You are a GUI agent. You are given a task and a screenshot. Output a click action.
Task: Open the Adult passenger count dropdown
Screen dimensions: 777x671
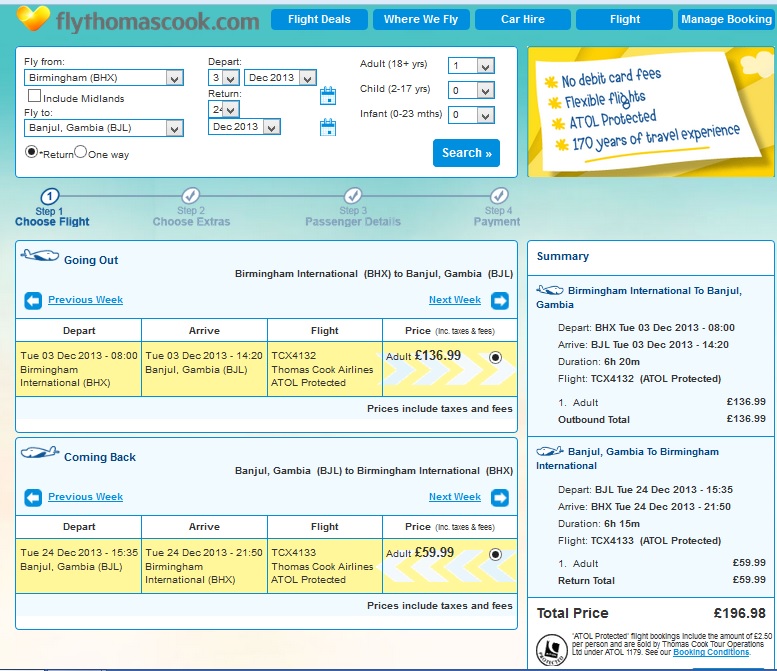471,65
